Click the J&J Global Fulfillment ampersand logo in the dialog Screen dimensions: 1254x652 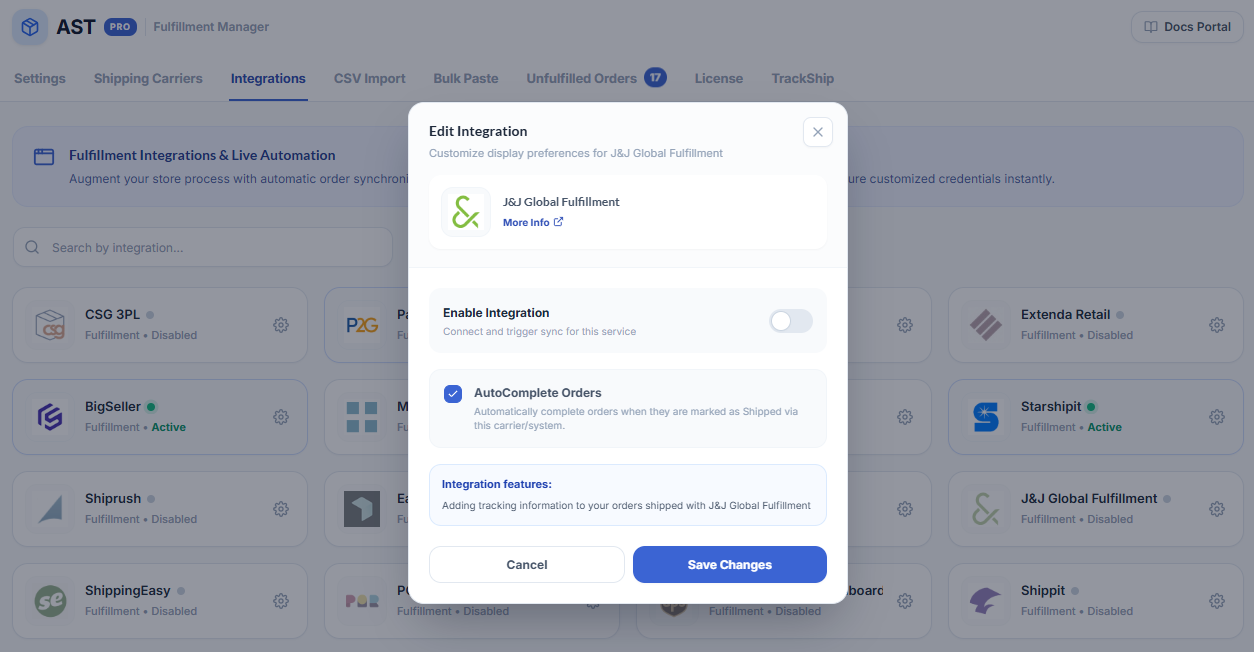click(466, 212)
